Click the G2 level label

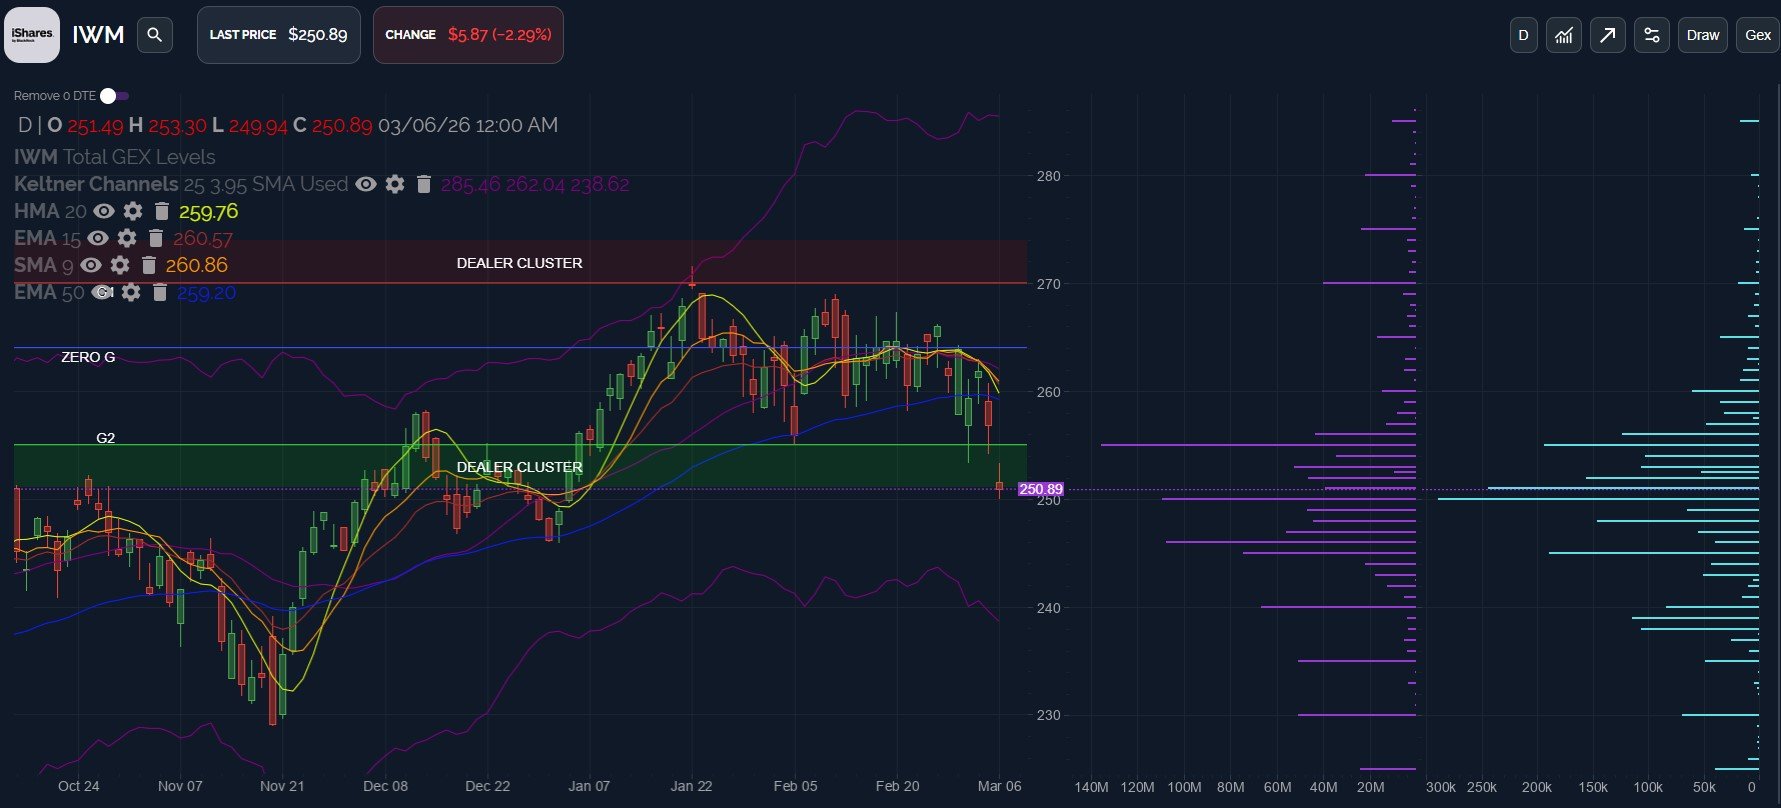click(105, 438)
